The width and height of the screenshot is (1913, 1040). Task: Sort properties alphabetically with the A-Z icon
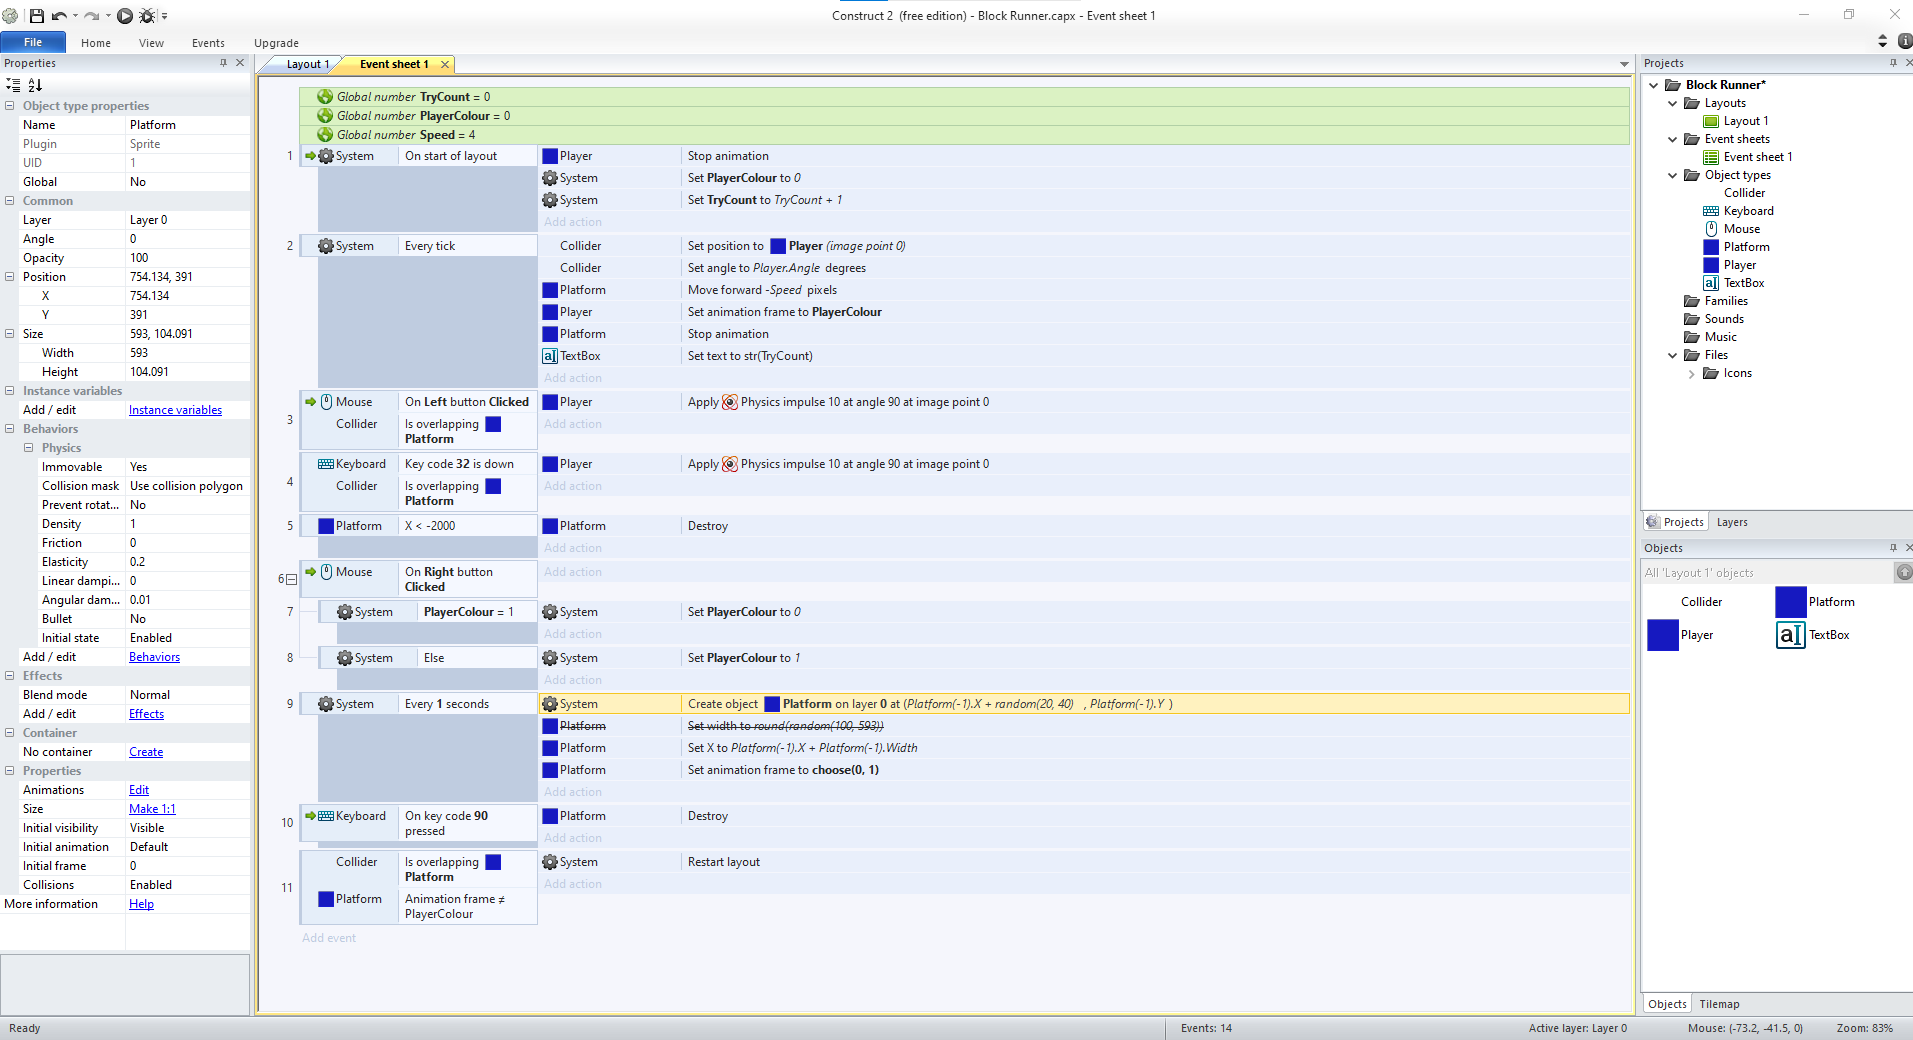click(35, 85)
